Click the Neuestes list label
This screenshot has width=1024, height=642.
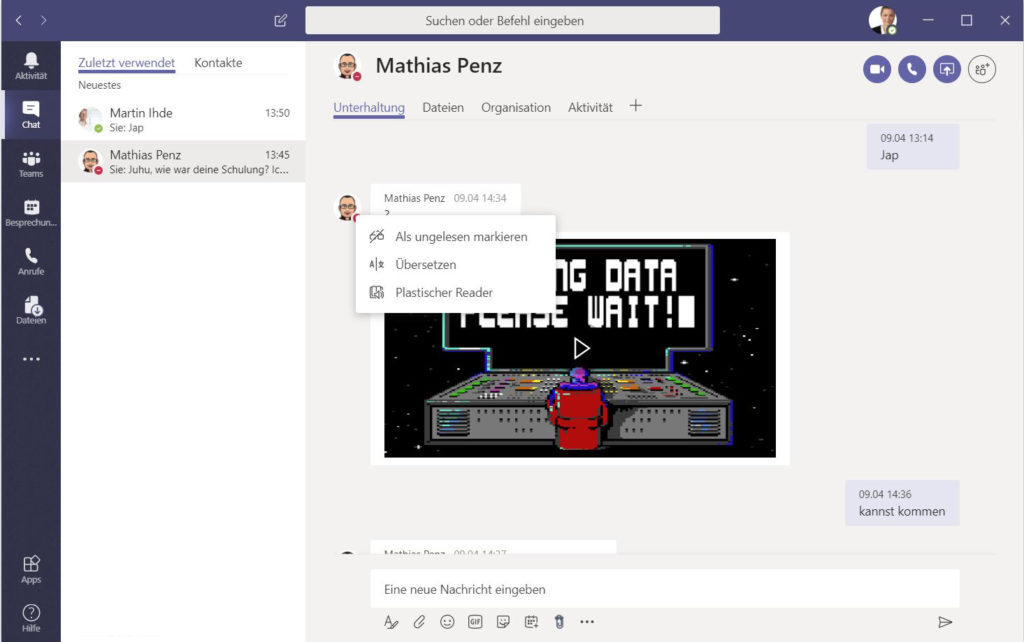click(99, 85)
